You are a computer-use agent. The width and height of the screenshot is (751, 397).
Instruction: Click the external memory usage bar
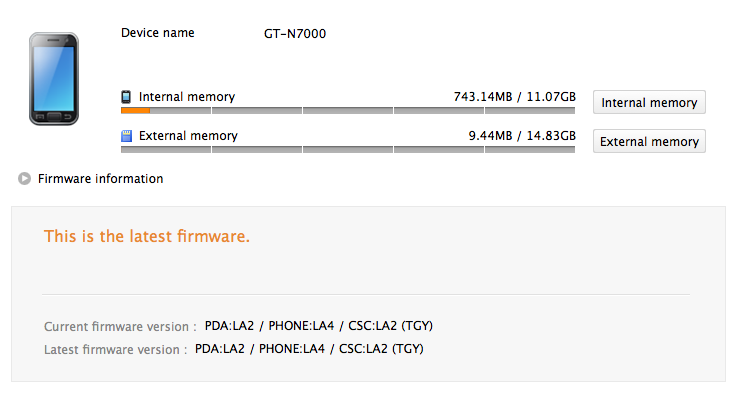348,149
